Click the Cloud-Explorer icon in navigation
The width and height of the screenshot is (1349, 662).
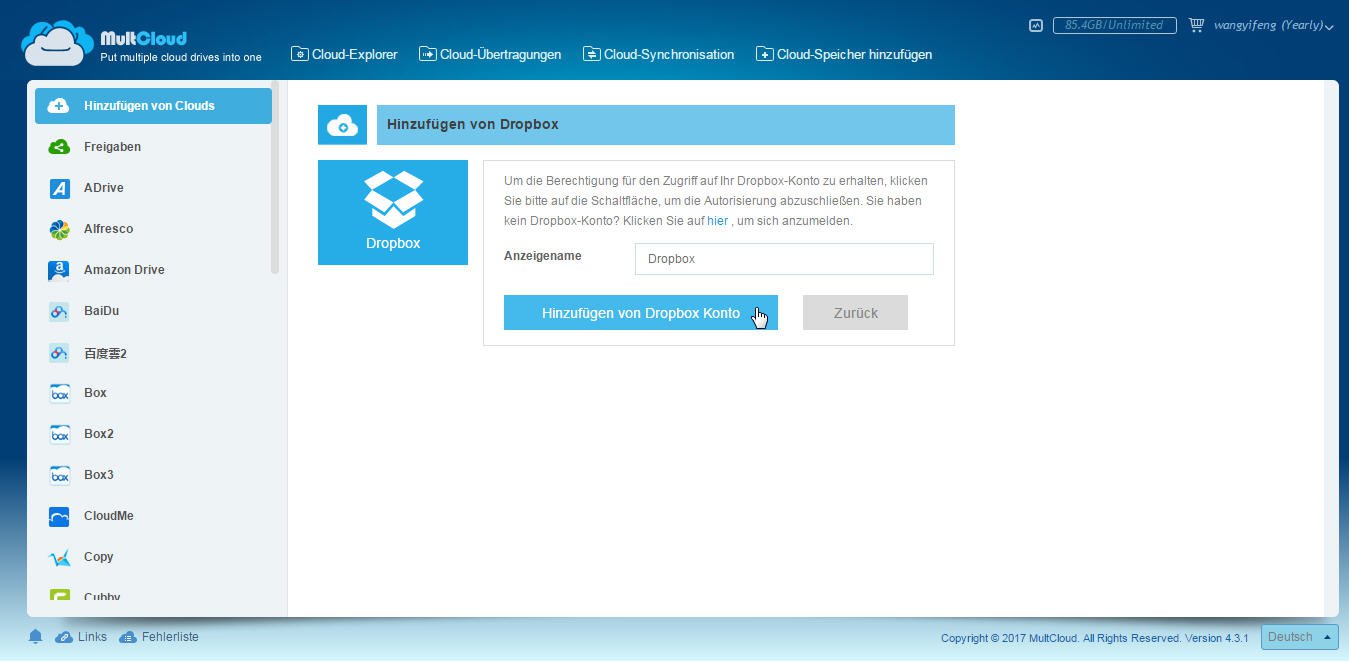pyautogui.click(x=299, y=54)
